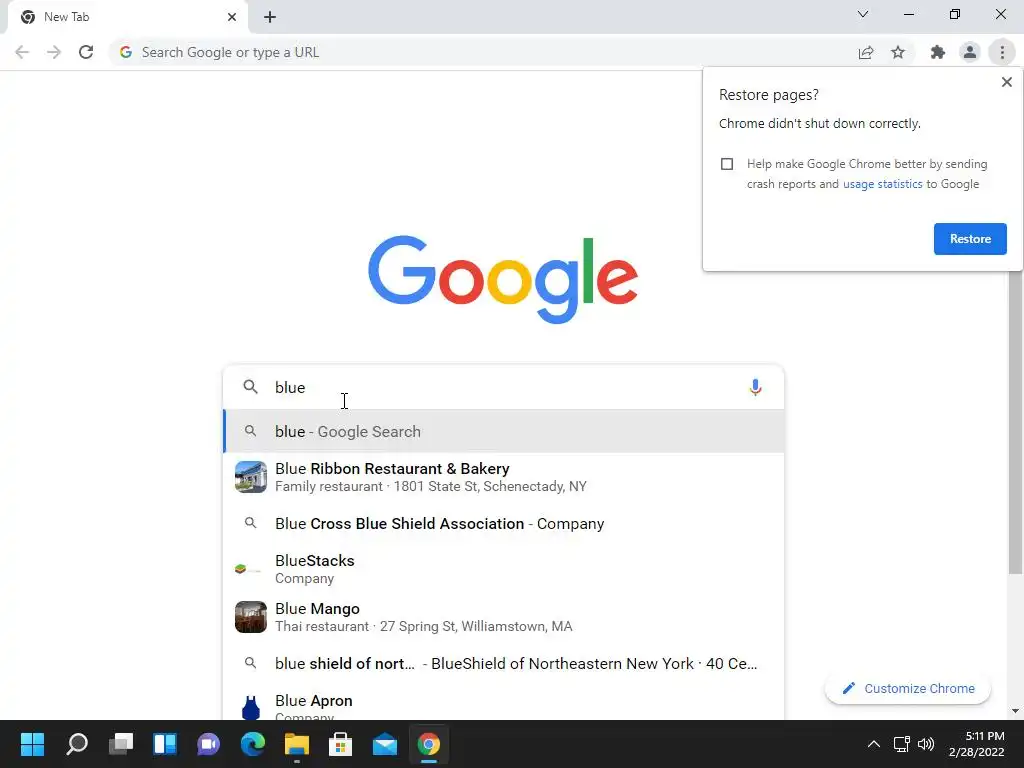
Task: Click the page vertical scrollbar
Action: coord(1015,423)
